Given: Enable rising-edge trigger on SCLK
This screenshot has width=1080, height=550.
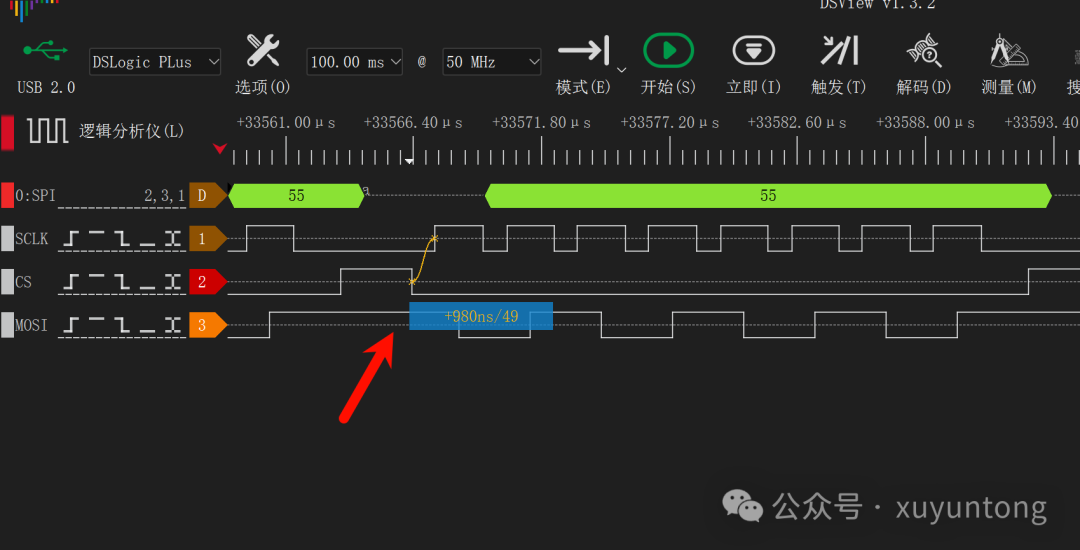Looking at the screenshot, I should [72, 240].
